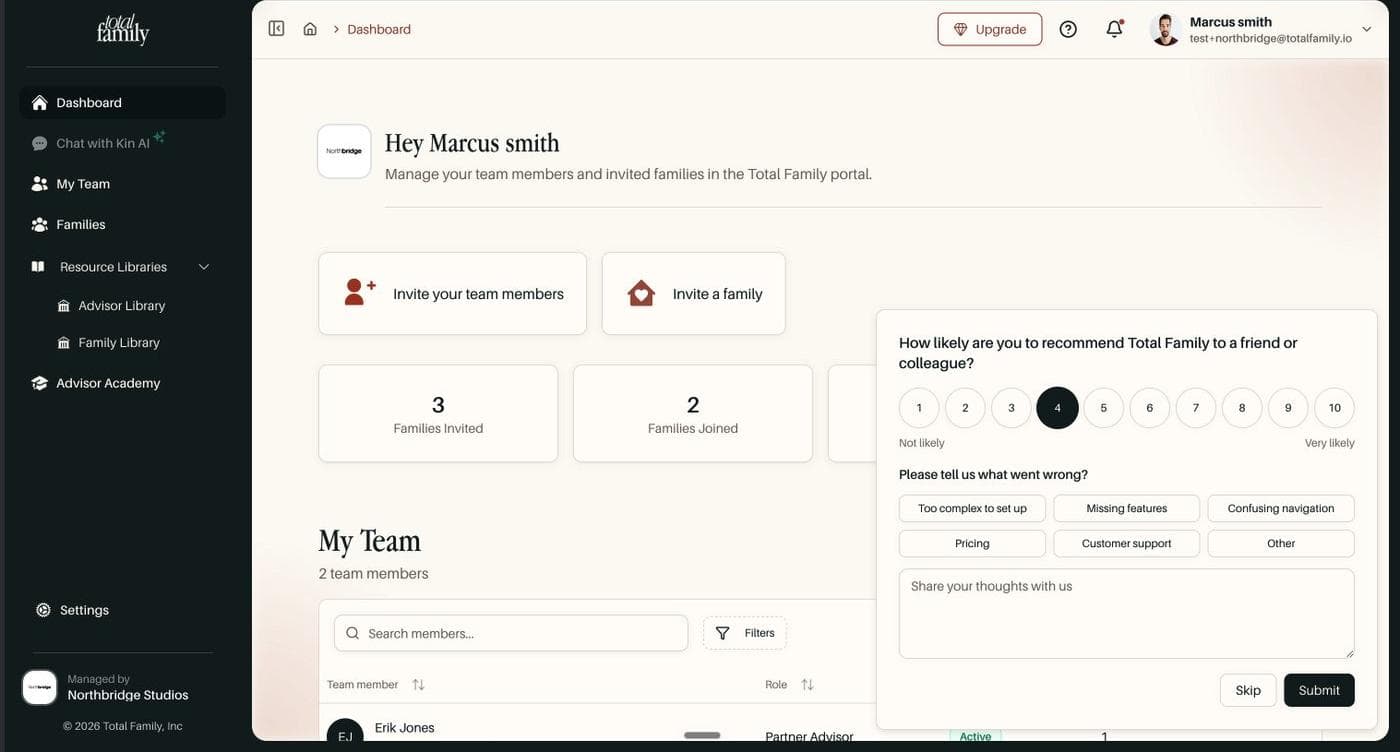Select rating 3
This screenshot has height=752, width=1400.
pyautogui.click(x=1011, y=408)
